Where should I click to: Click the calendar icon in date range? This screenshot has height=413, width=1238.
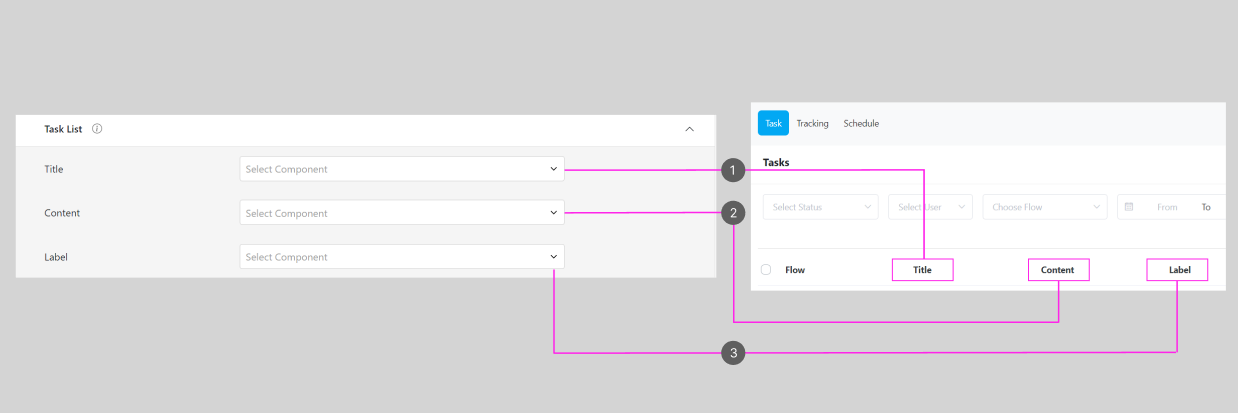(x=1129, y=207)
